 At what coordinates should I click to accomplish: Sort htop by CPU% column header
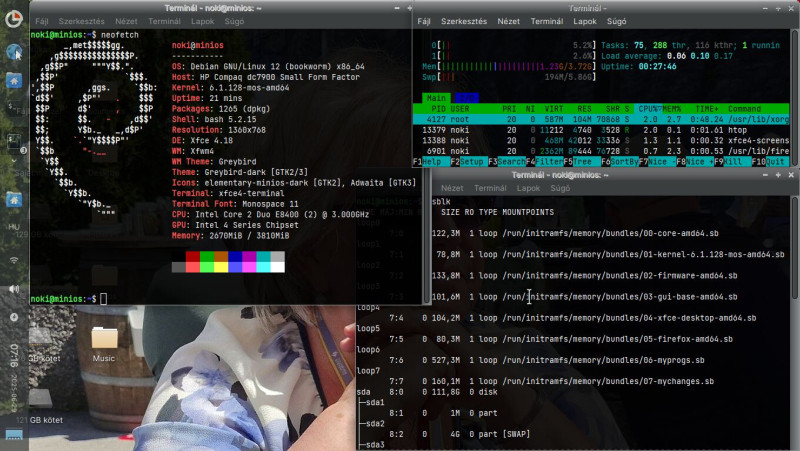point(648,109)
